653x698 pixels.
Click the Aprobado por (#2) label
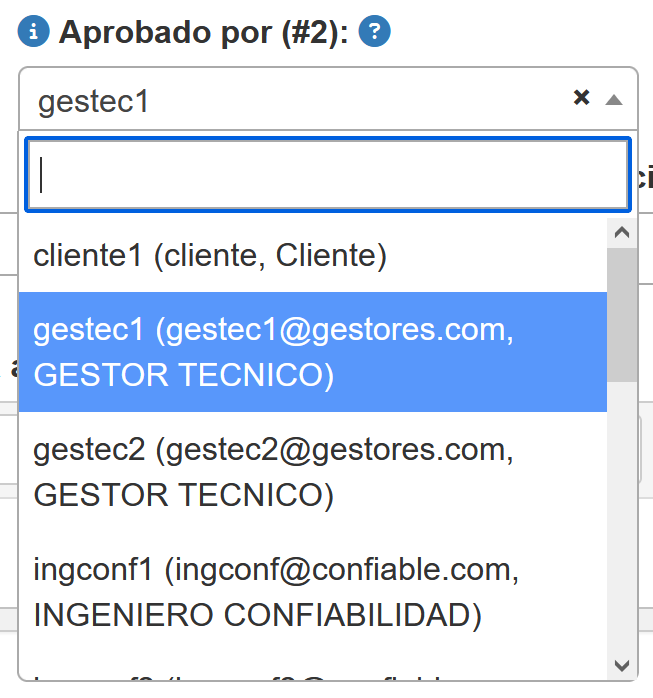pyautogui.click(x=203, y=32)
